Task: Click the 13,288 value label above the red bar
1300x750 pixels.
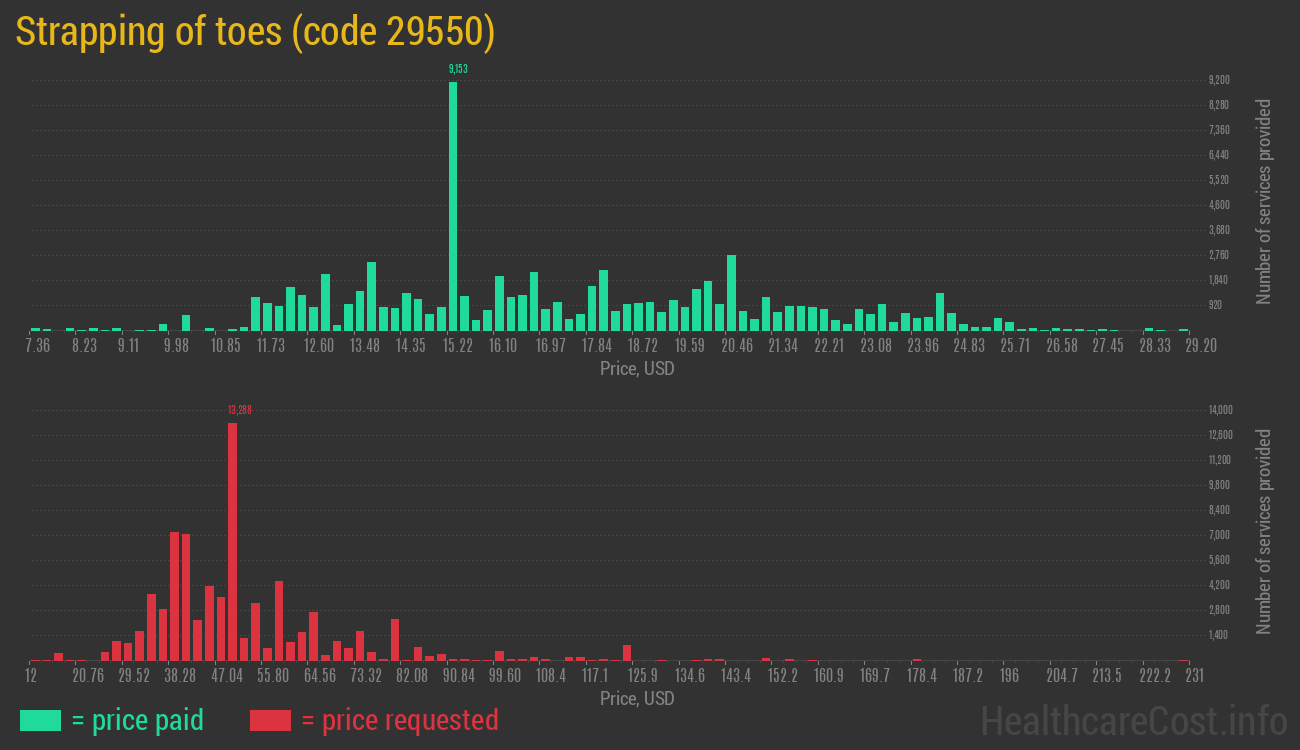Action: tap(238, 410)
